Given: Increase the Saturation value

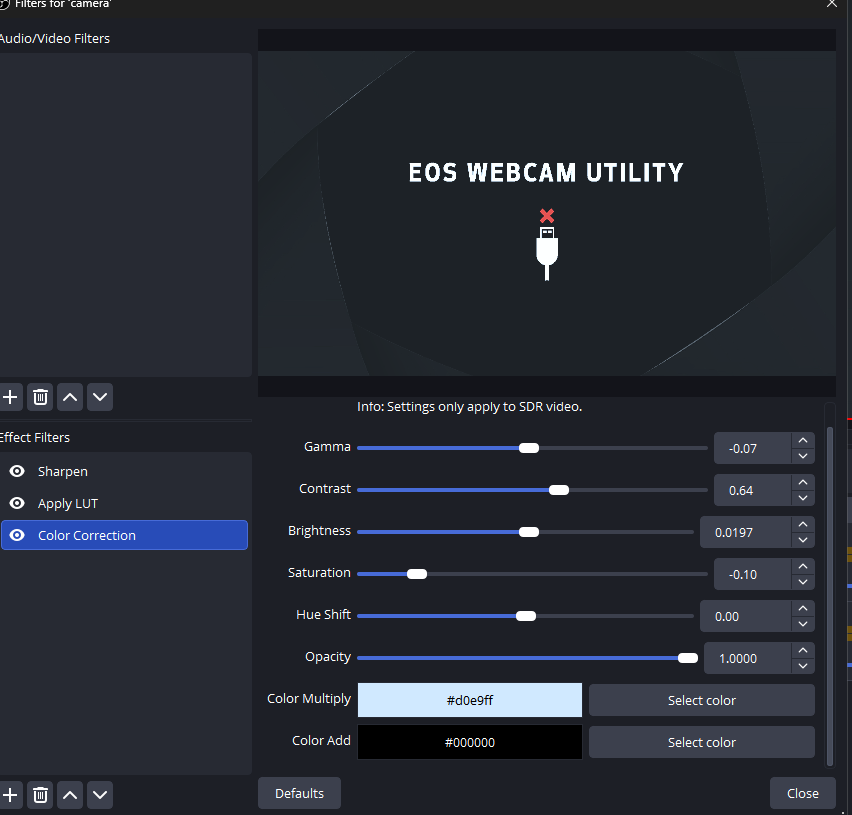Looking at the screenshot, I should coord(803,567).
